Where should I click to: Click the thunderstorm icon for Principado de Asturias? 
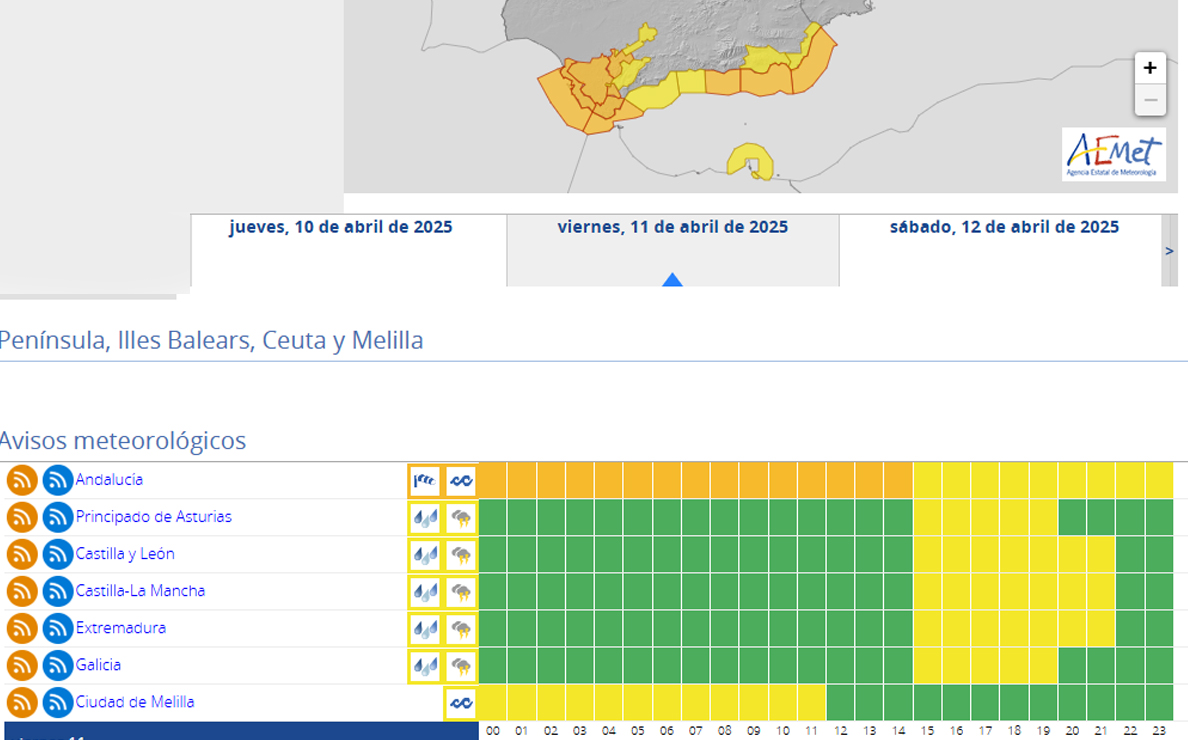click(461, 518)
